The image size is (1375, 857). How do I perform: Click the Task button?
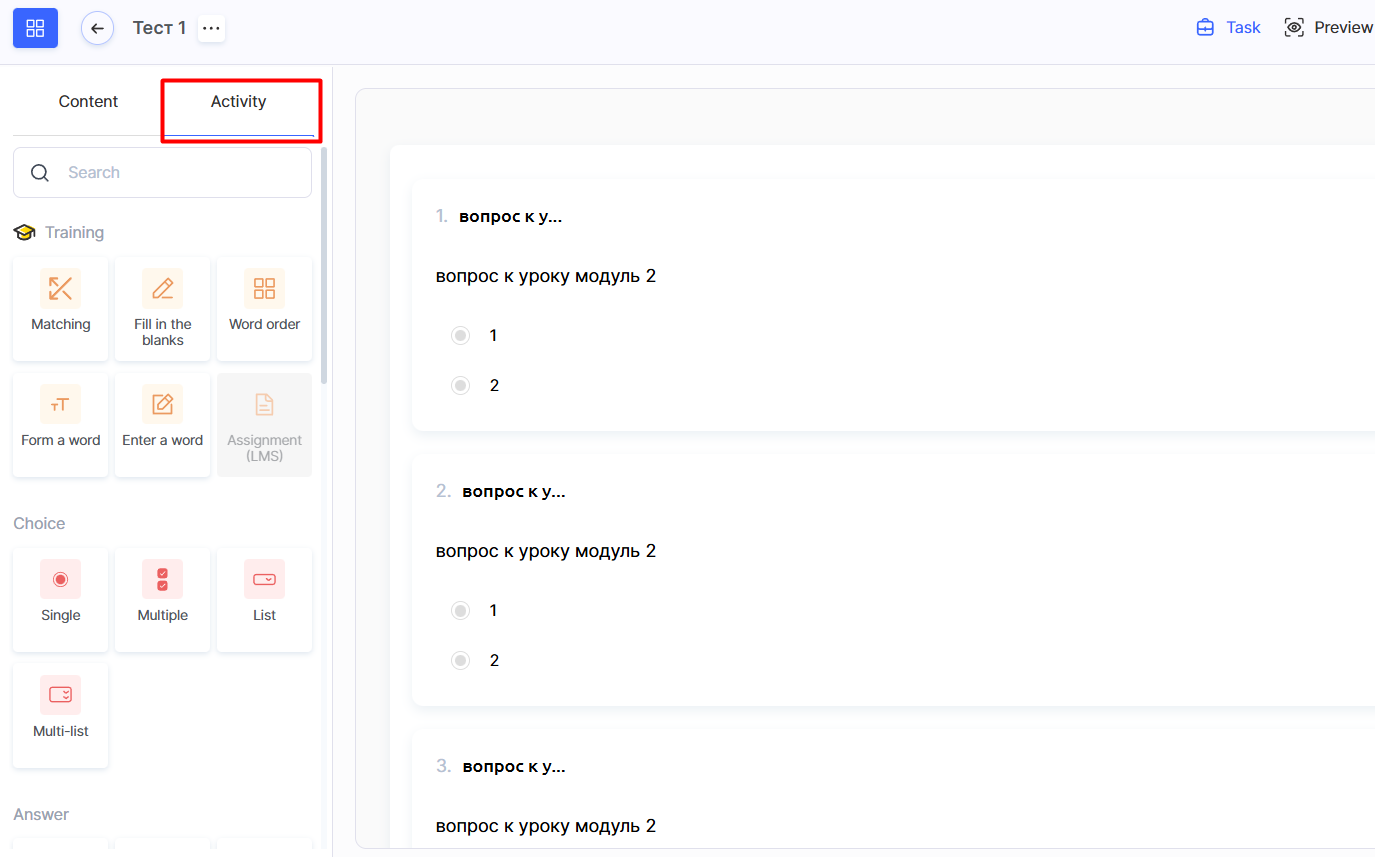point(1229,28)
